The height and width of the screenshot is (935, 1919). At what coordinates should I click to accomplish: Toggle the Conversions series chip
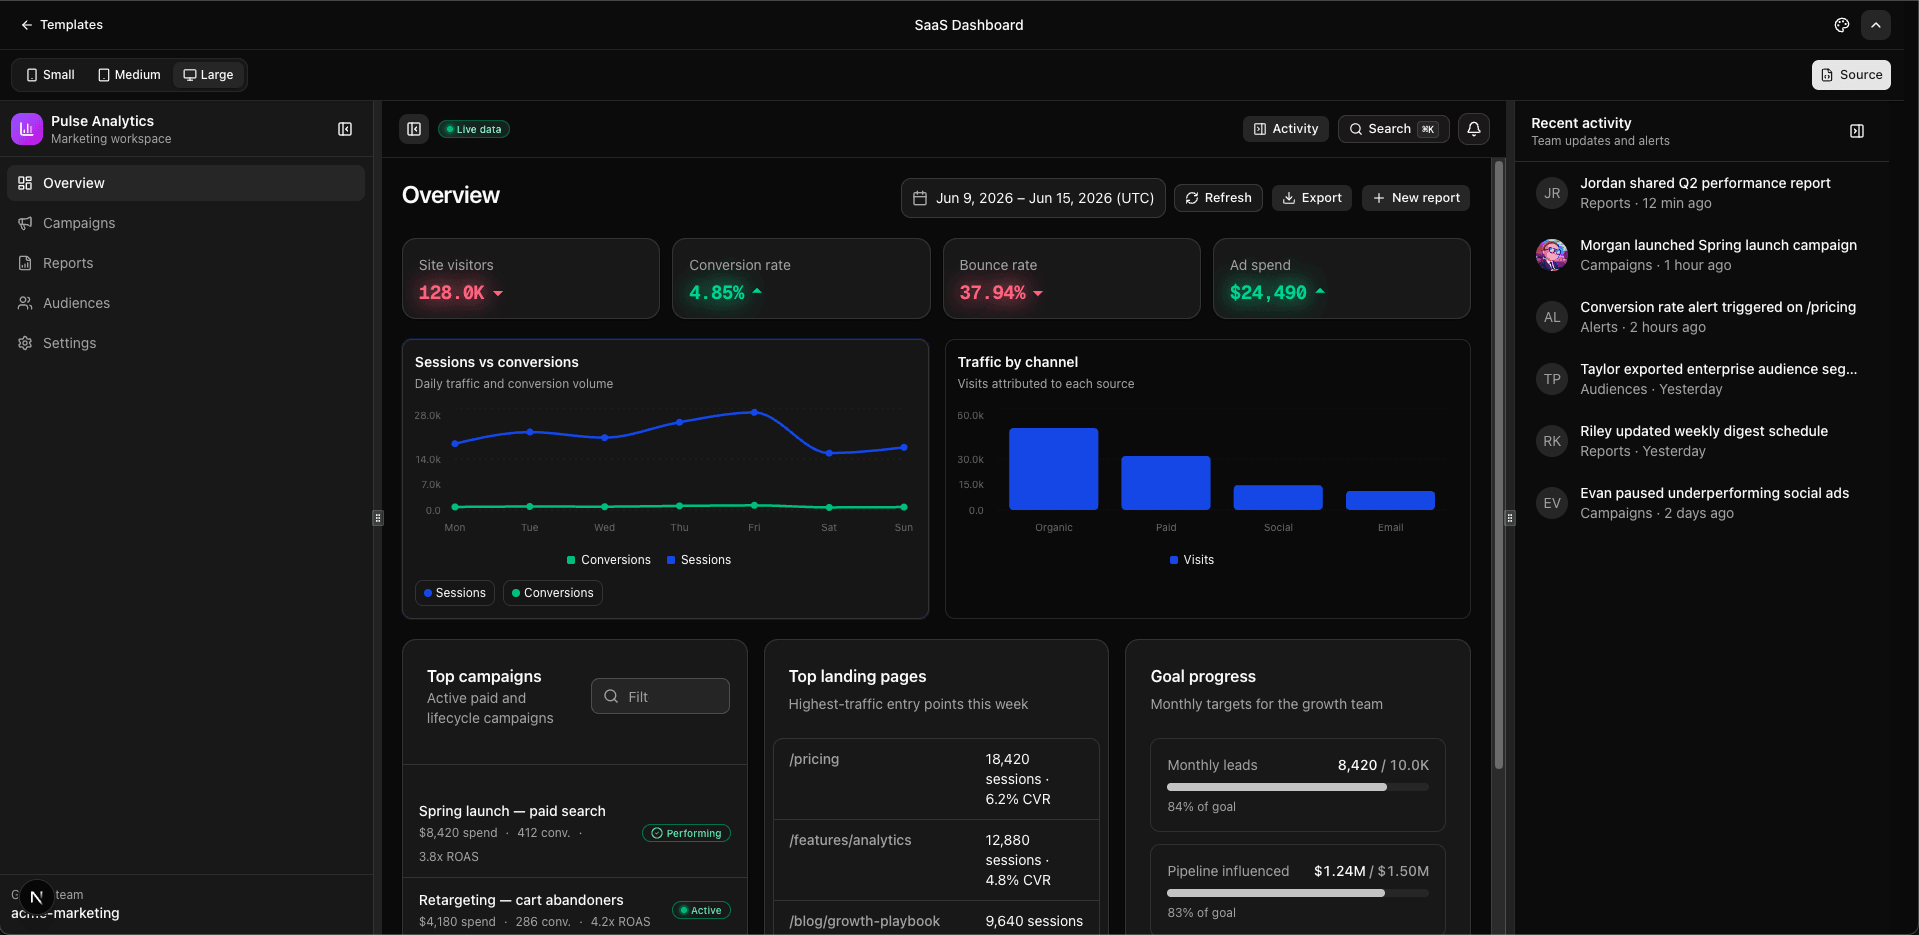coord(552,593)
